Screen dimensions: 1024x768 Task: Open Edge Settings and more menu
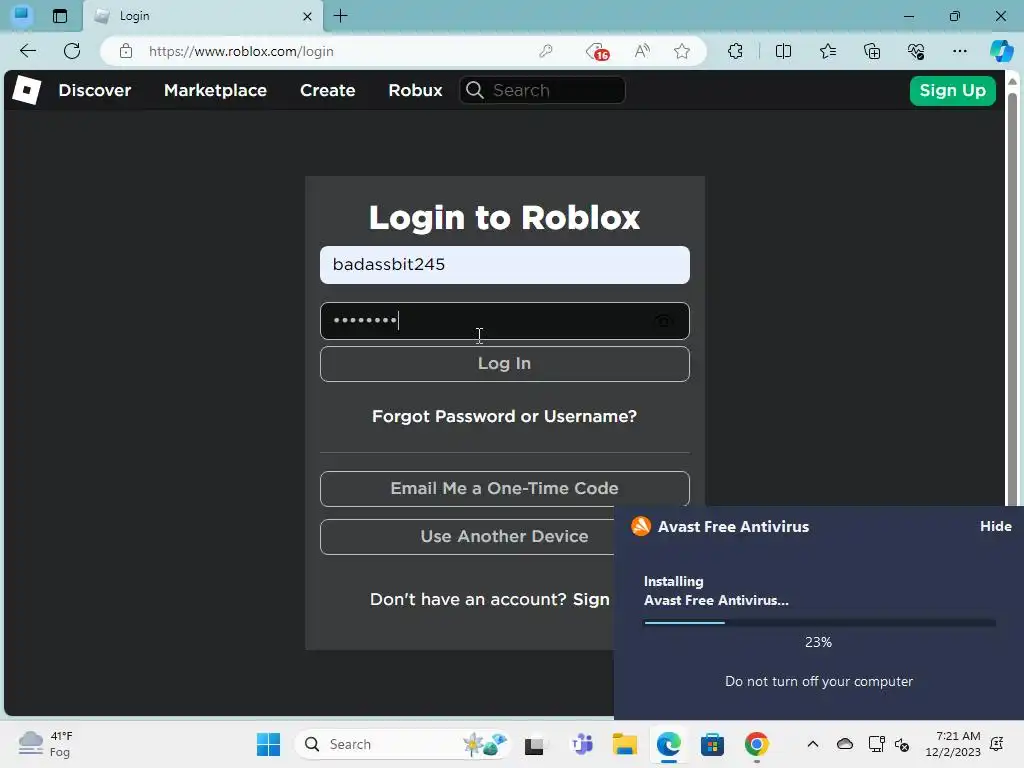[959, 51]
